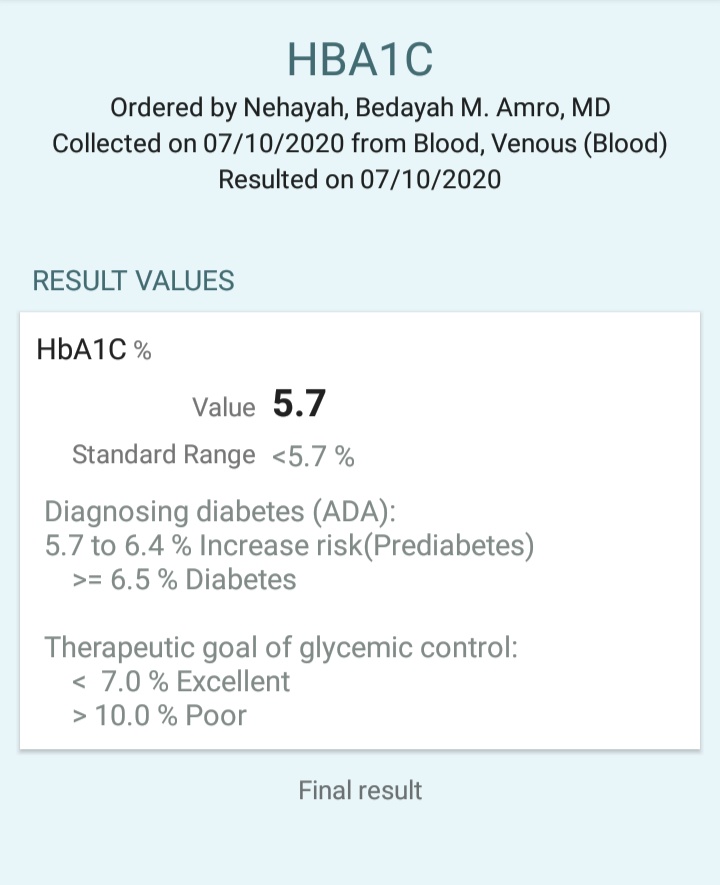Click the 'Standard Range' label
The width and height of the screenshot is (720, 885).
164,456
